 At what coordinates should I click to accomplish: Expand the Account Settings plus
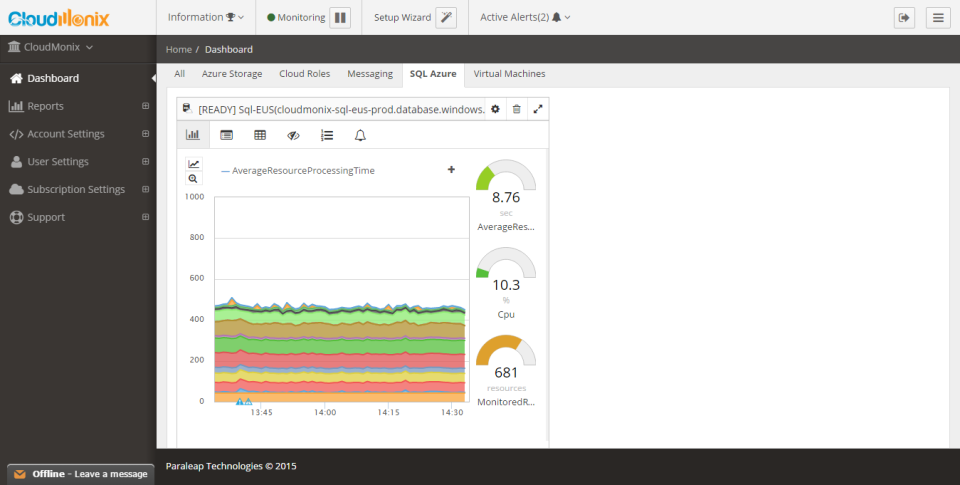(x=145, y=133)
